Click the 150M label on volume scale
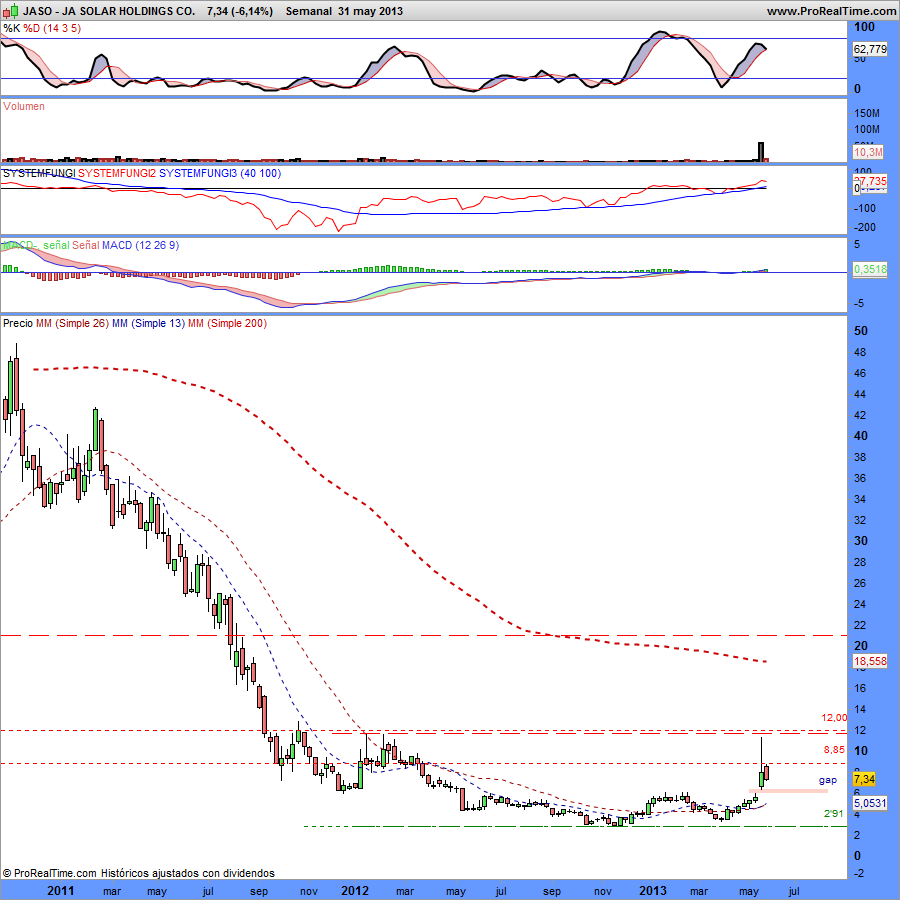Image resolution: width=900 pixels, height=900 pixels. pos(867,113)
